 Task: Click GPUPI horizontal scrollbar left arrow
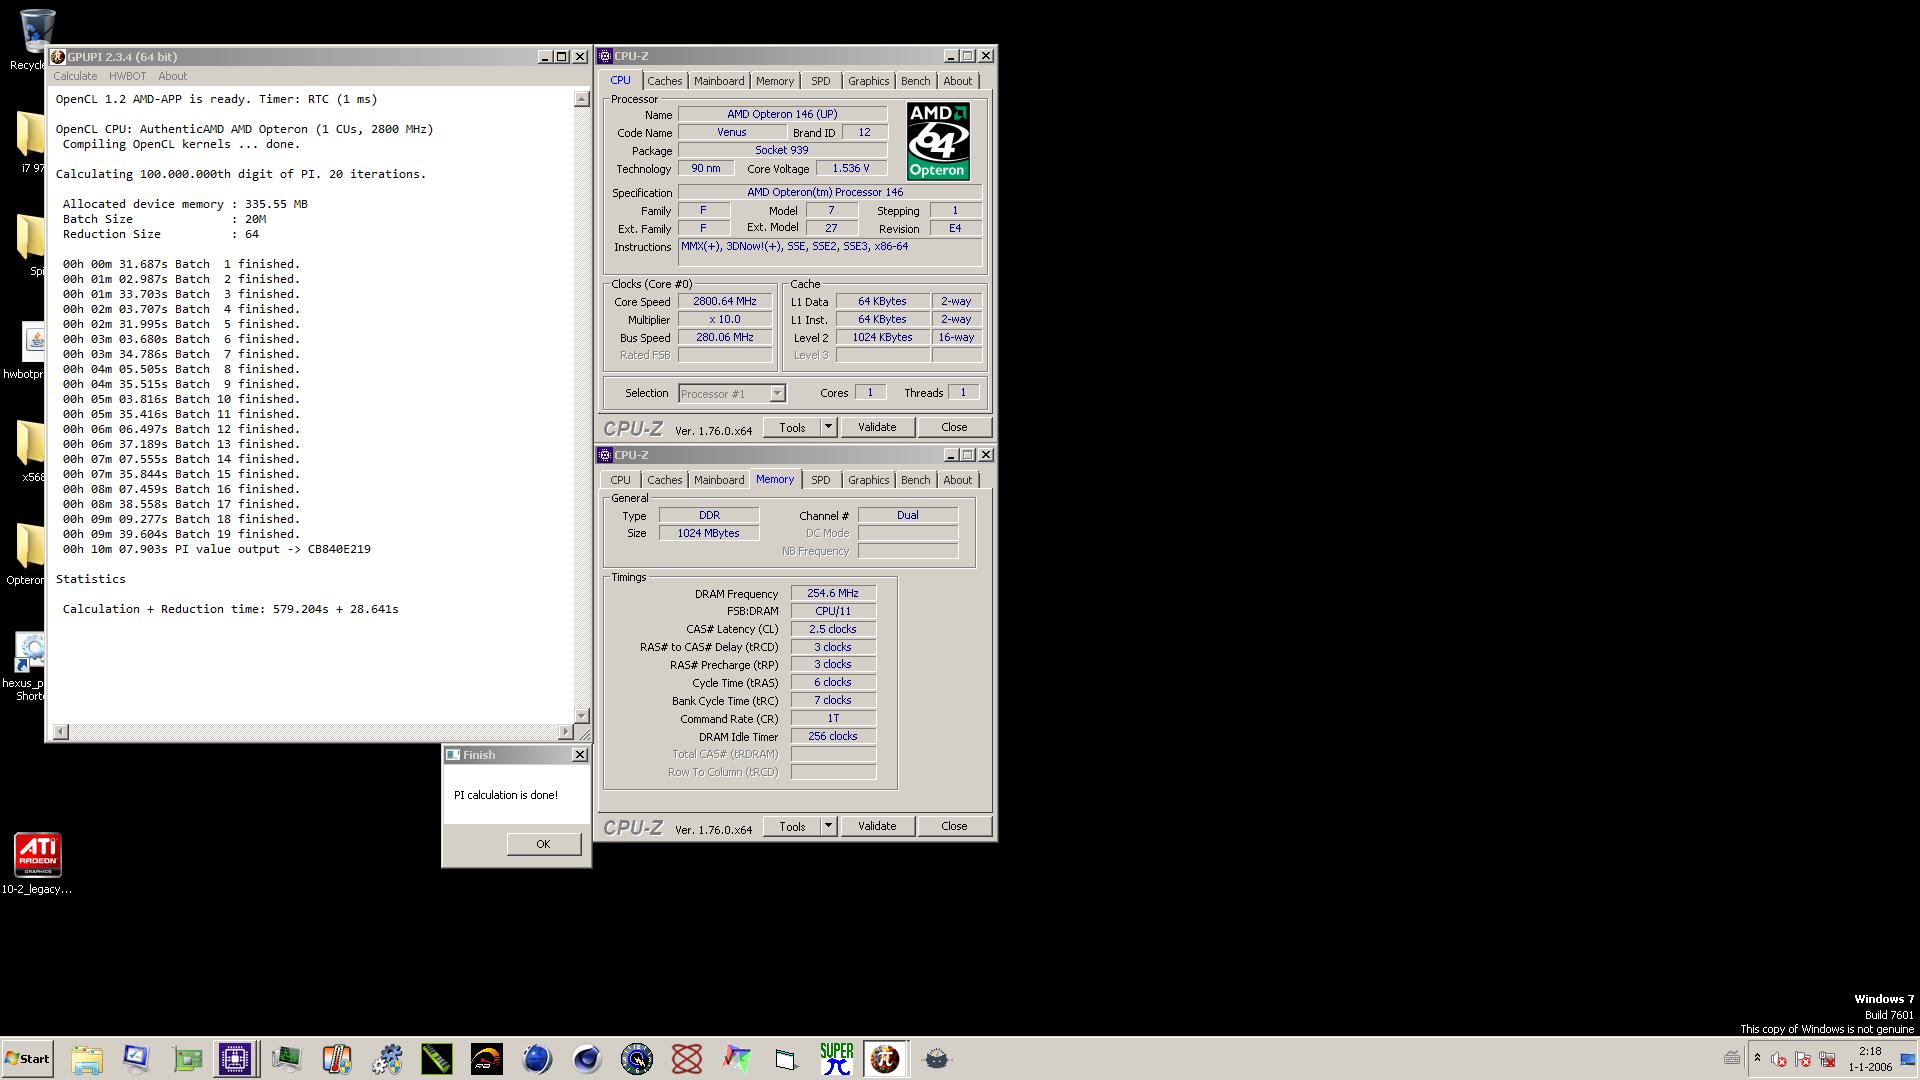60,732
